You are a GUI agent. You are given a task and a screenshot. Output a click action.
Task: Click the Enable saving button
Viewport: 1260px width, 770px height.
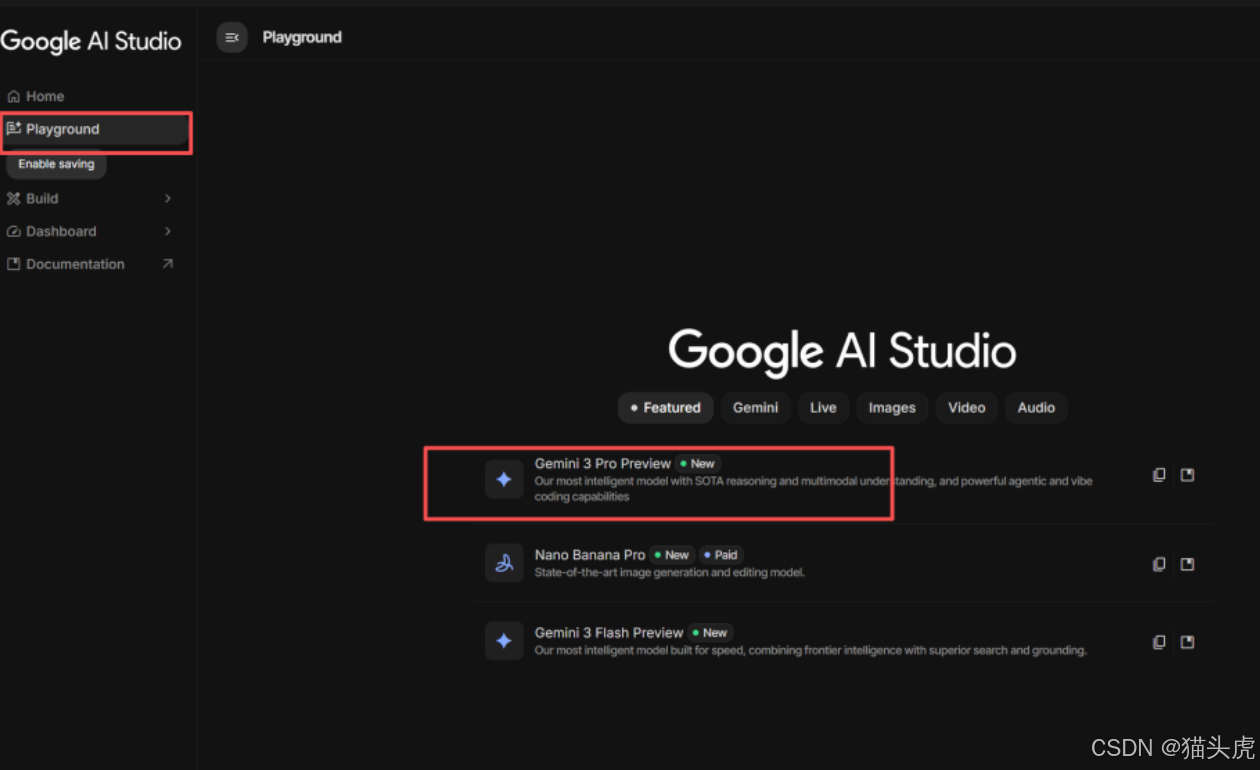tap(56, 163)
